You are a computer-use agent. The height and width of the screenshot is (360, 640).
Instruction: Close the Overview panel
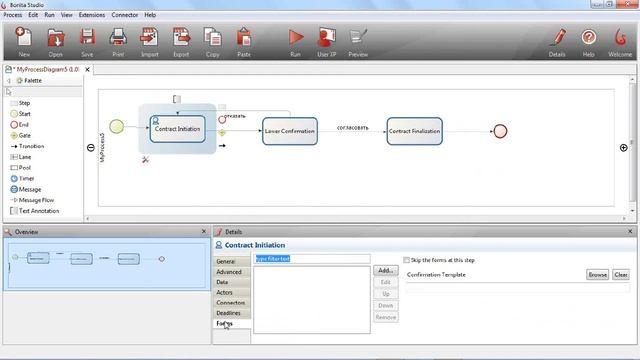204,231
